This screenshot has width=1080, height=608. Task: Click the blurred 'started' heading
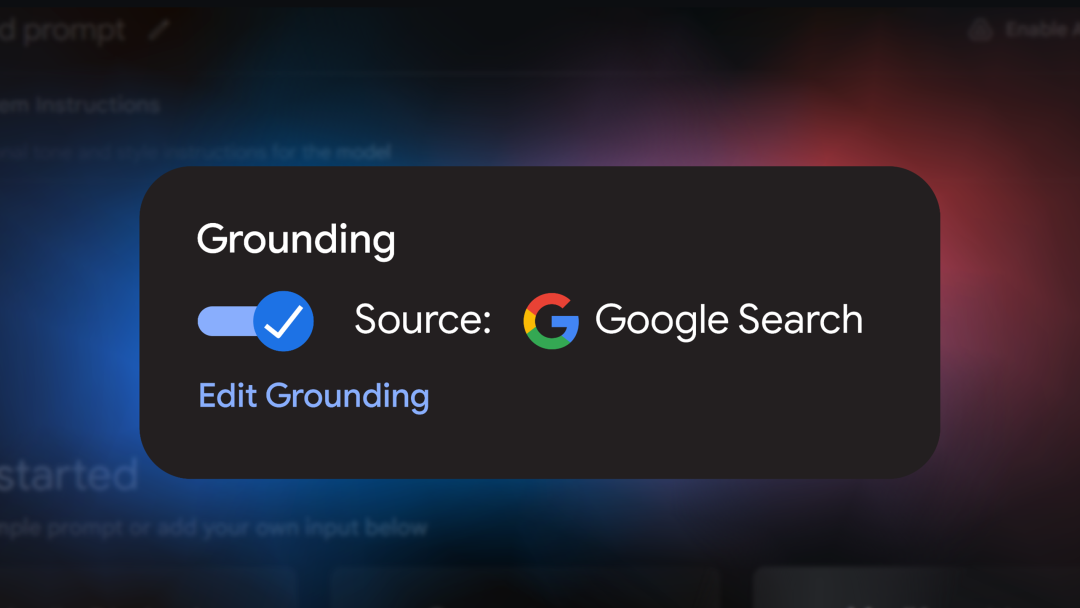pyautogui.click(x=69, y=475)
